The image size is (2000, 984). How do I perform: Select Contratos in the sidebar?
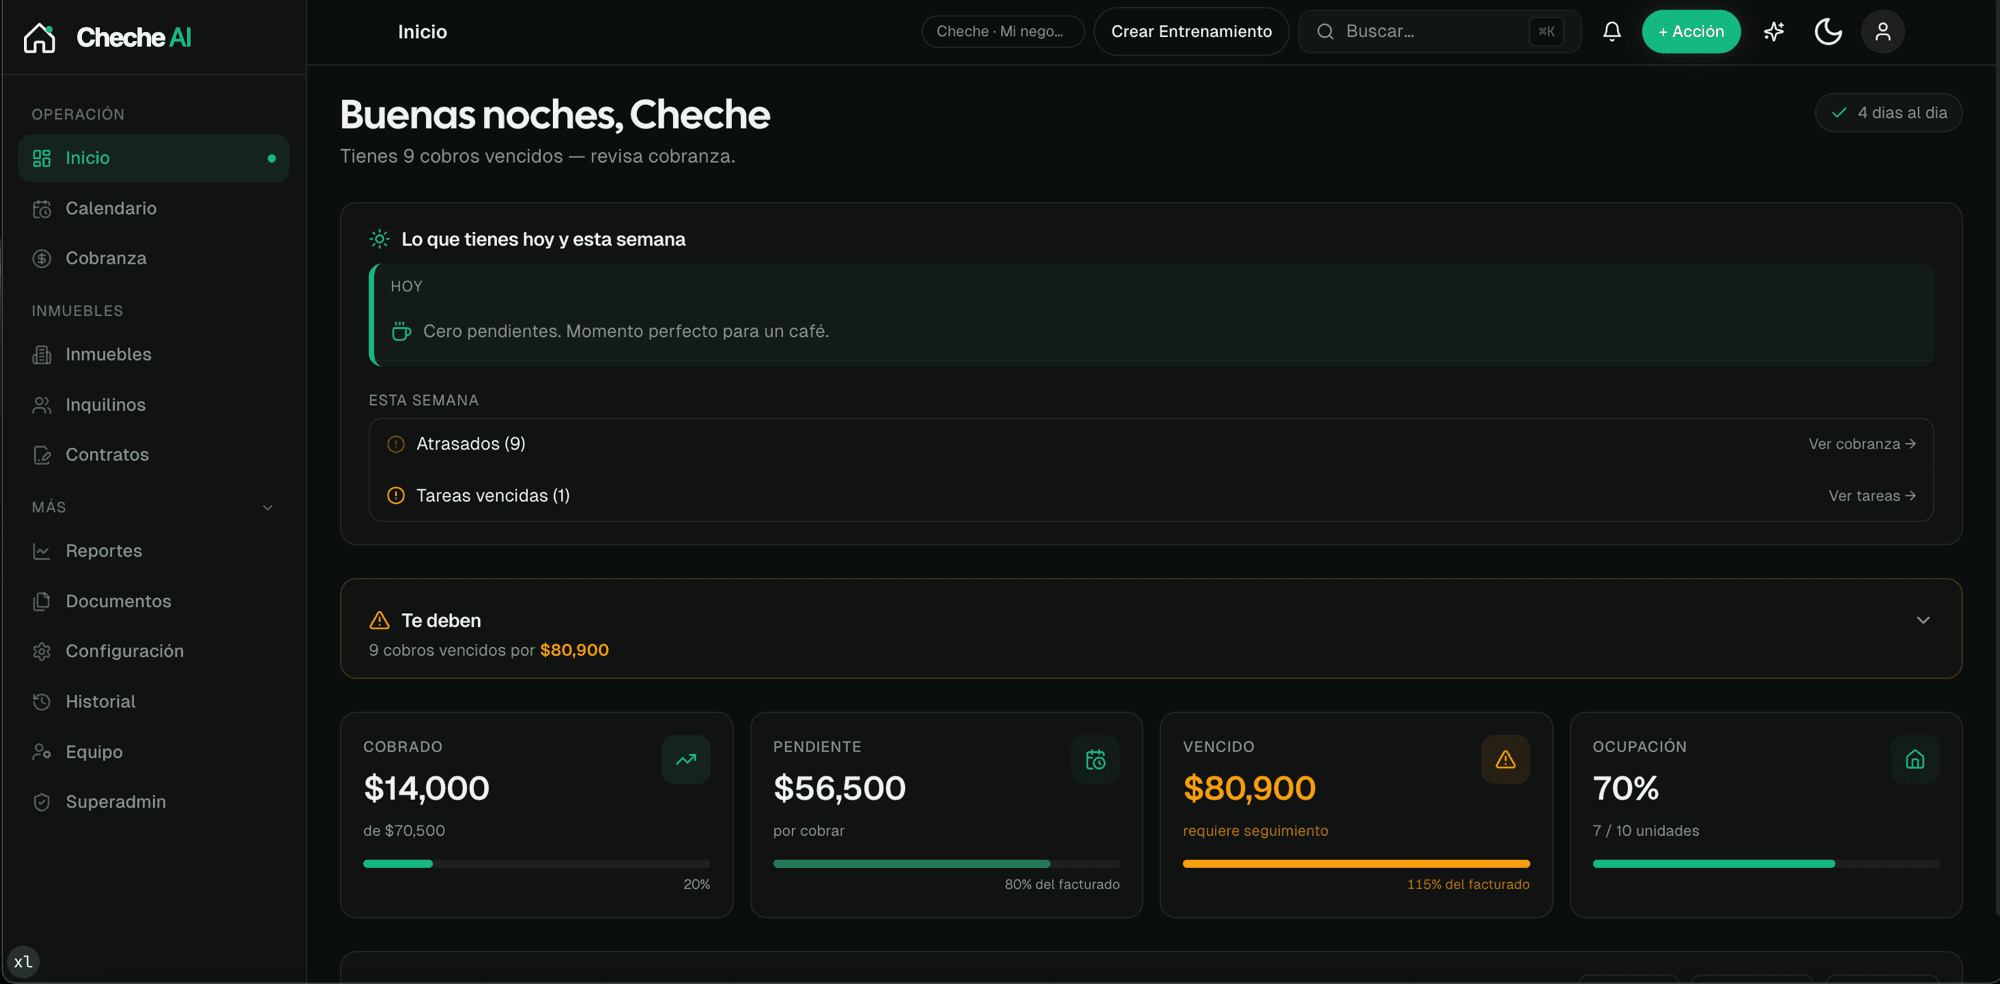click(x=153, y=455)
